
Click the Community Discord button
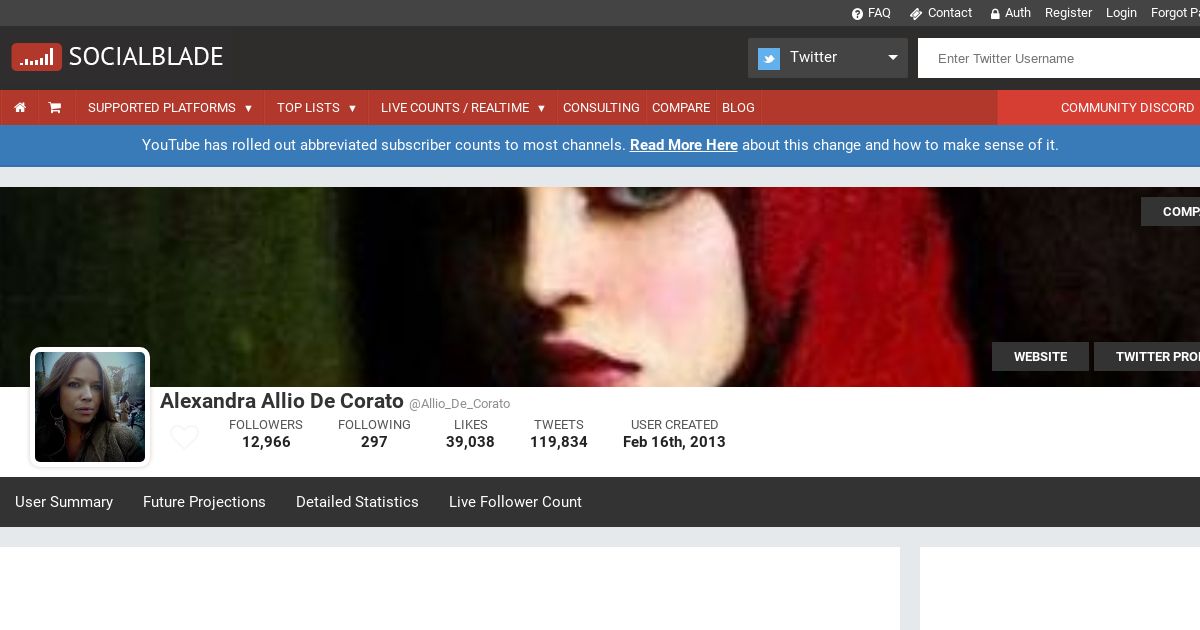click(1099, 108)
